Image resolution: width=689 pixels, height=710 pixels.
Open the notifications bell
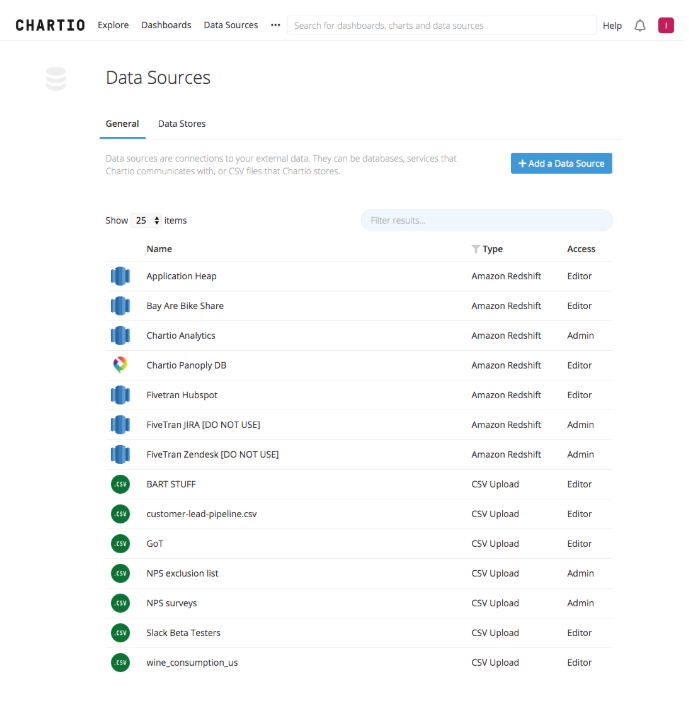(x=640, y=26)
